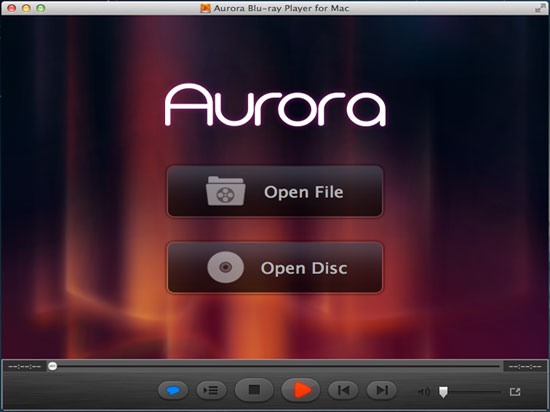Skip to the next chapter
Viewport: 550px width, 412px height.
[382, 390]
